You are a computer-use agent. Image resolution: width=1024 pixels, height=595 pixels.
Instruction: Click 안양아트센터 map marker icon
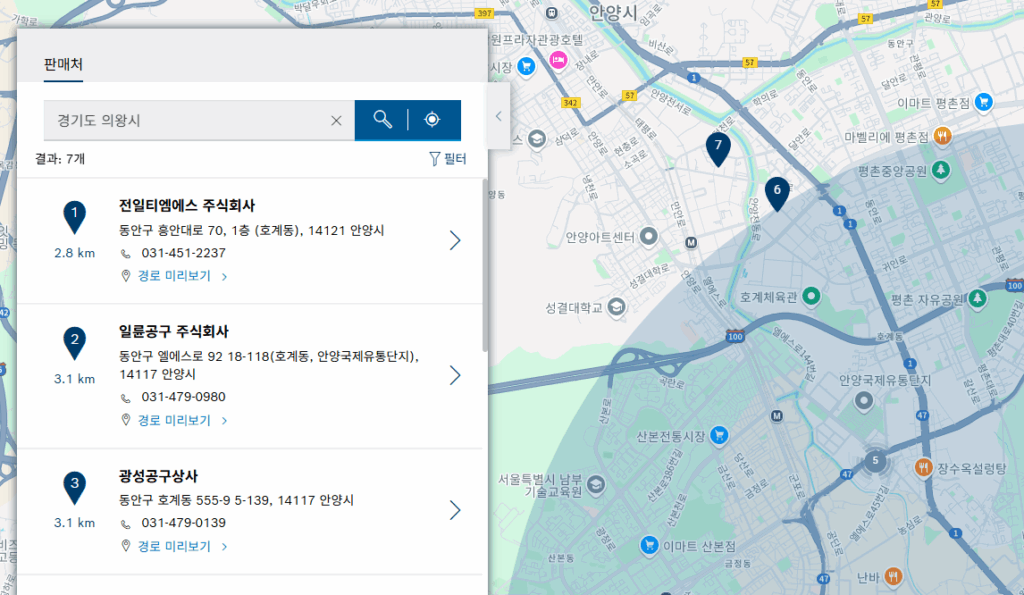point(648,236)
